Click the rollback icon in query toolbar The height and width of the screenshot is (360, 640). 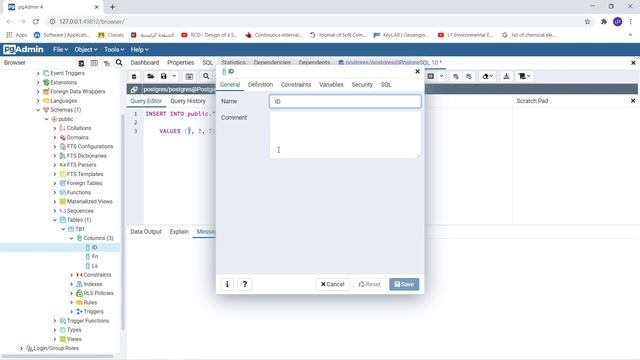coord(469,76)
